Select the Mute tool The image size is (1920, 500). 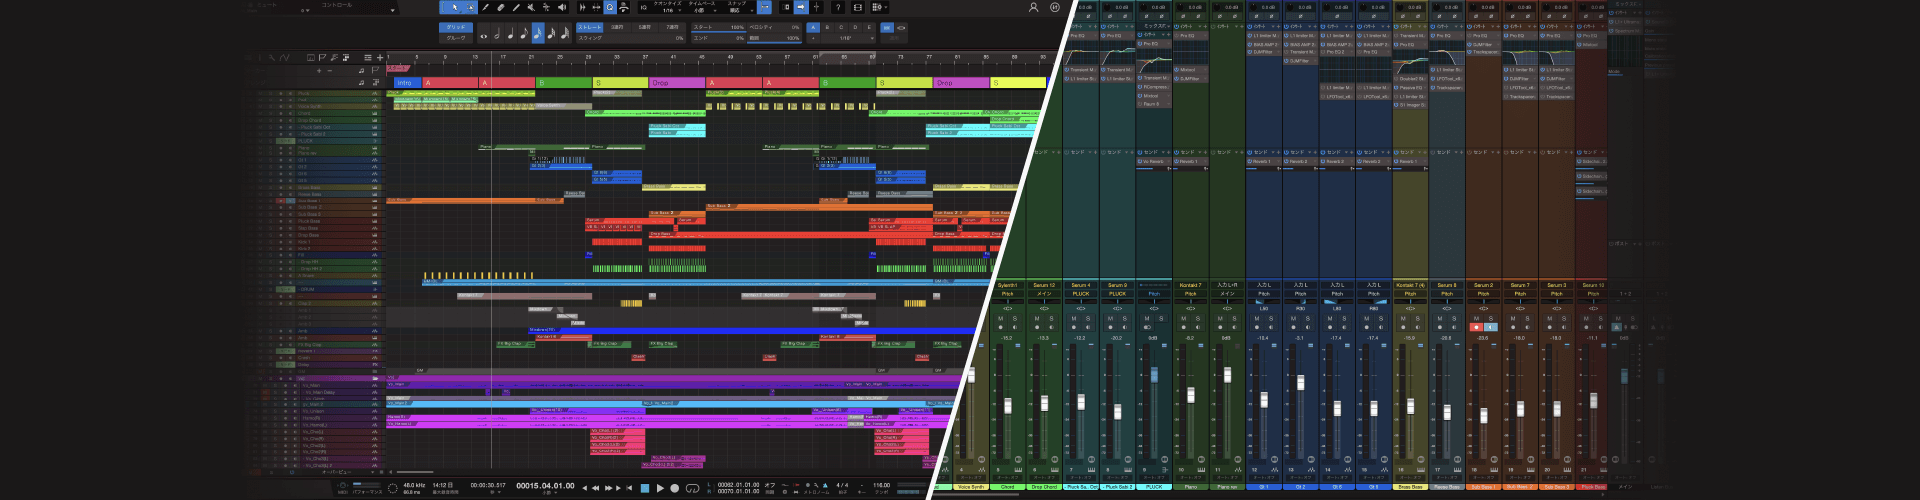pos(531,7)
